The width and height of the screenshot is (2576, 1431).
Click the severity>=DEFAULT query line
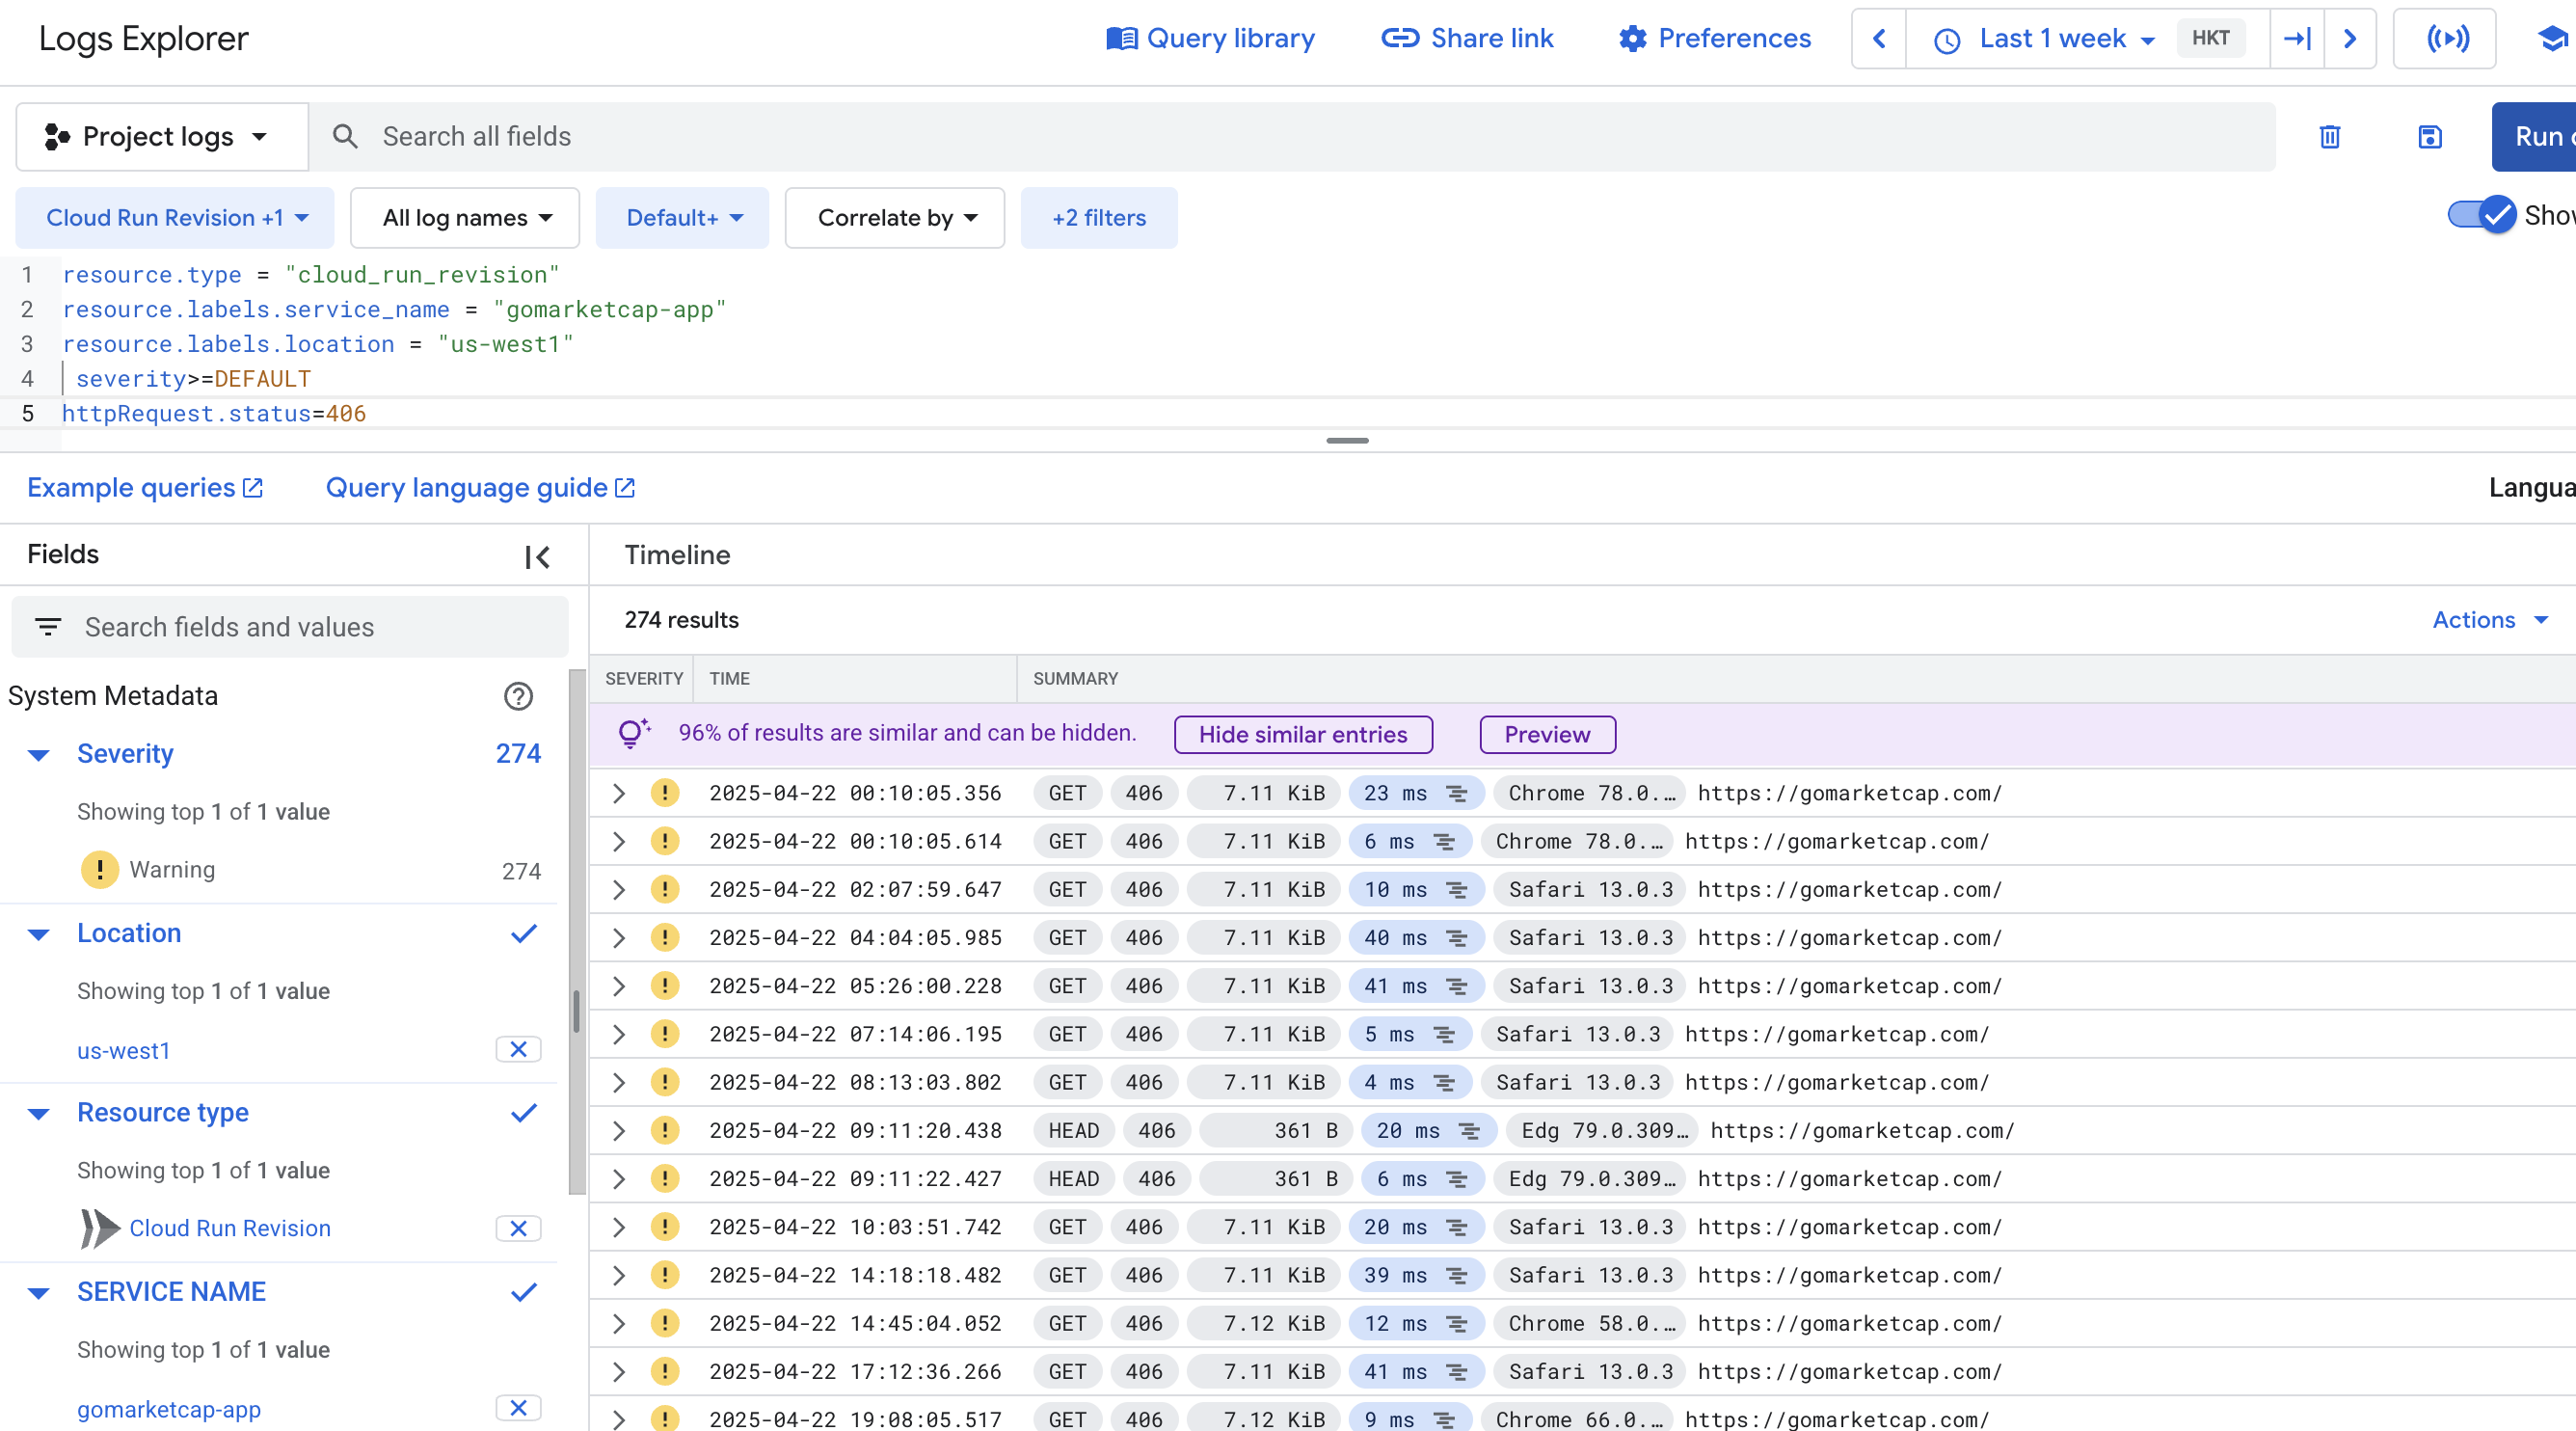193,379
